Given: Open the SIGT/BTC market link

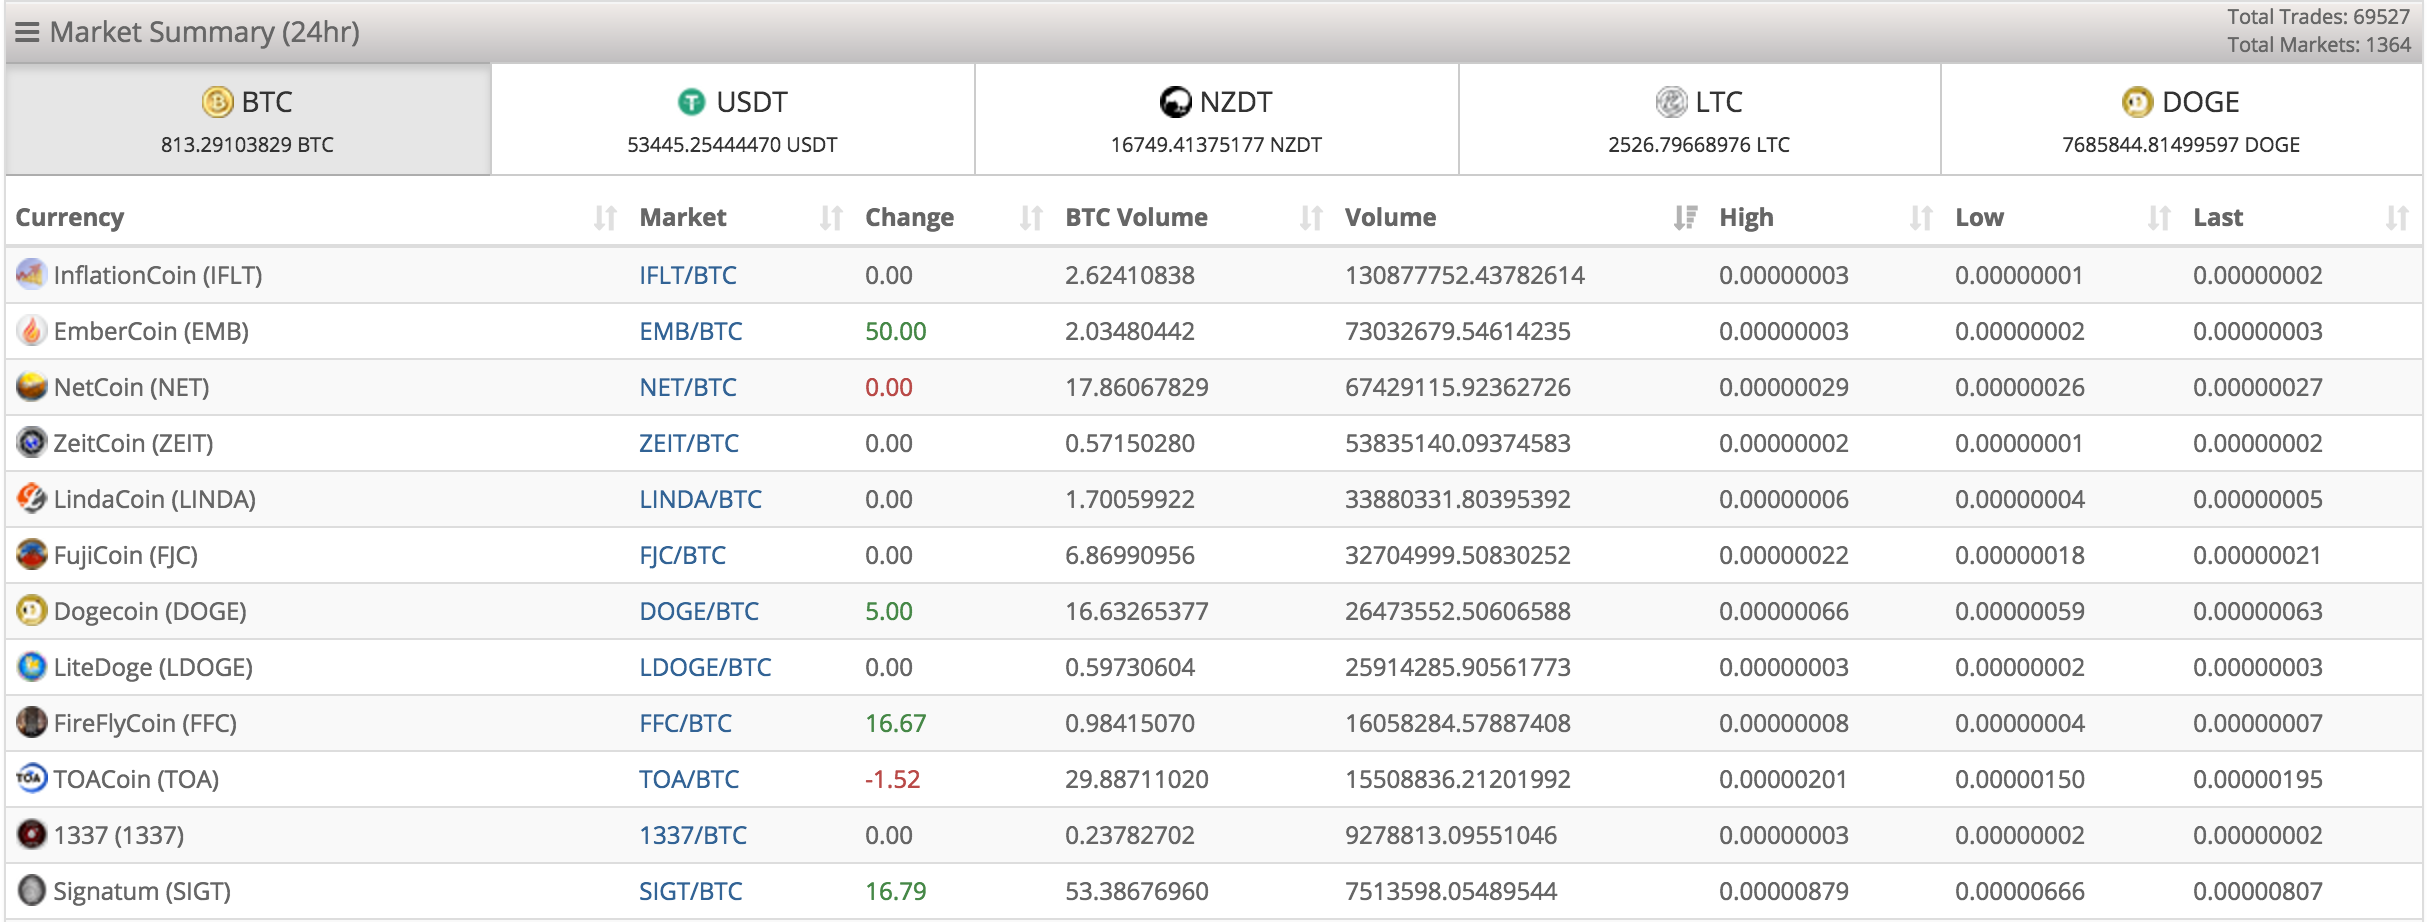Looking at the screenshot, I should (x=691, y=891).
